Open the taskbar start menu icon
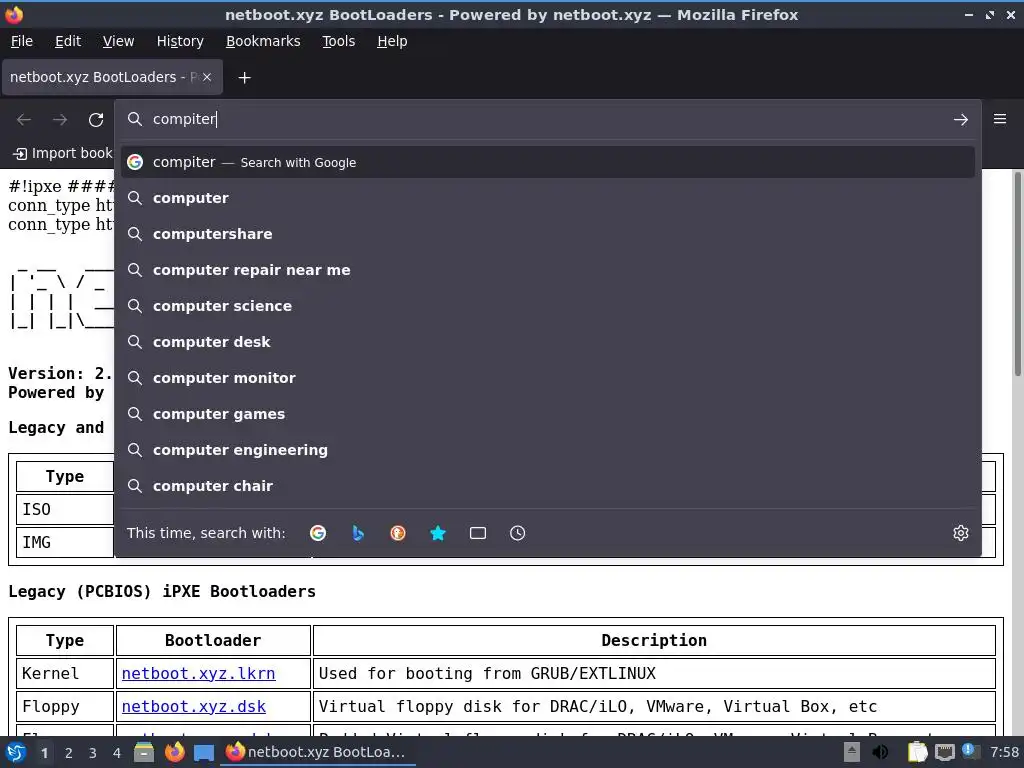The width and height of the screenshot is (1024, 768). (x=16, y=752)
